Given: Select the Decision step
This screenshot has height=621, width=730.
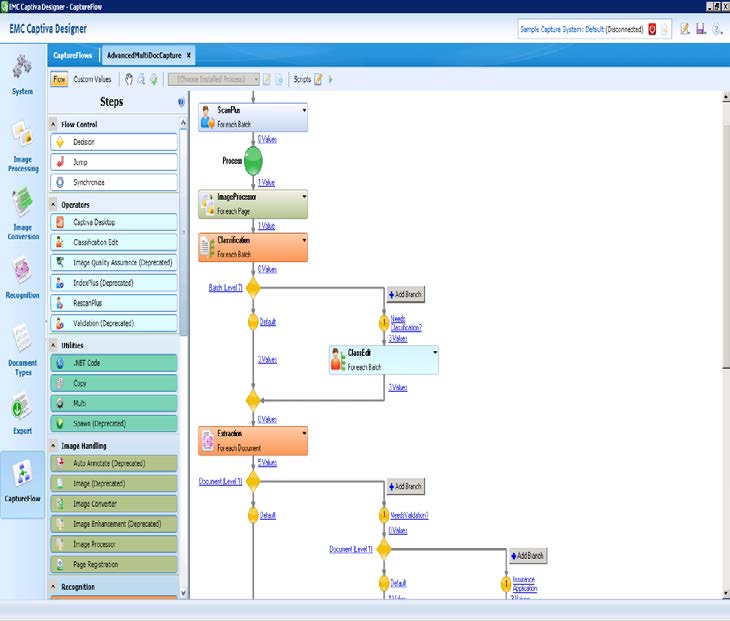Looking at the screenshot, I should 114,142.
